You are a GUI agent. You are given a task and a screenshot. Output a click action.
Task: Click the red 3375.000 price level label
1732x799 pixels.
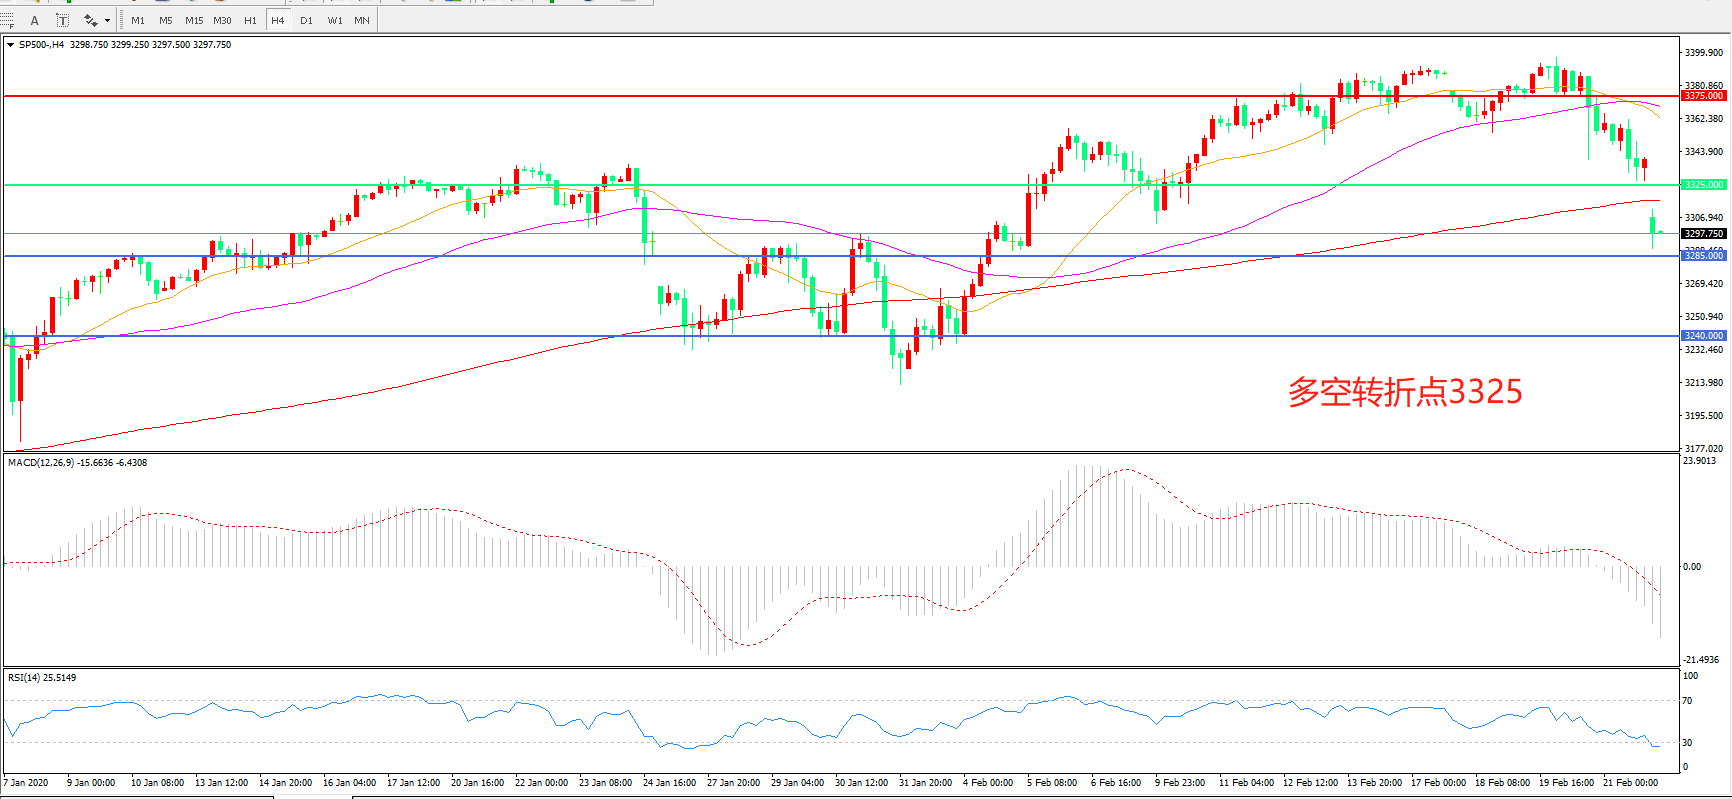[1703, 96]
